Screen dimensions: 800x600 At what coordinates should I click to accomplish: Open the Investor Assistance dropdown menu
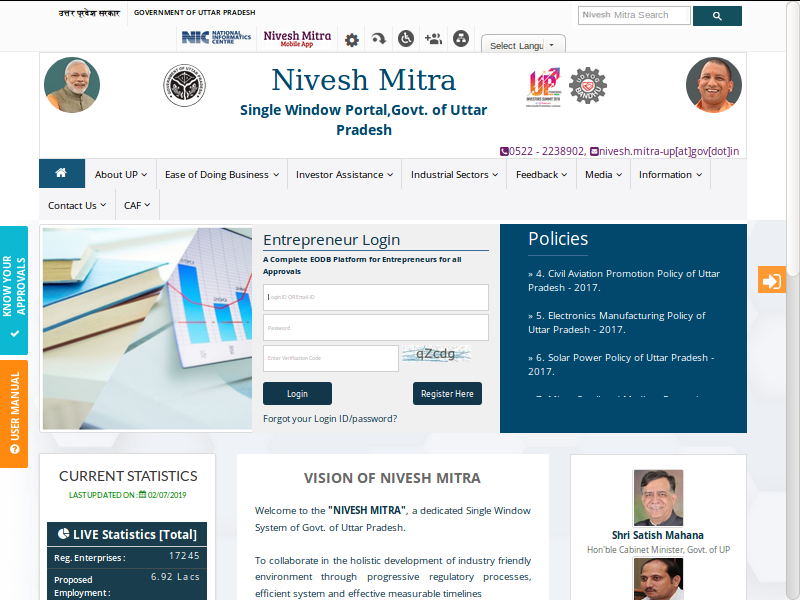[344, 173]
